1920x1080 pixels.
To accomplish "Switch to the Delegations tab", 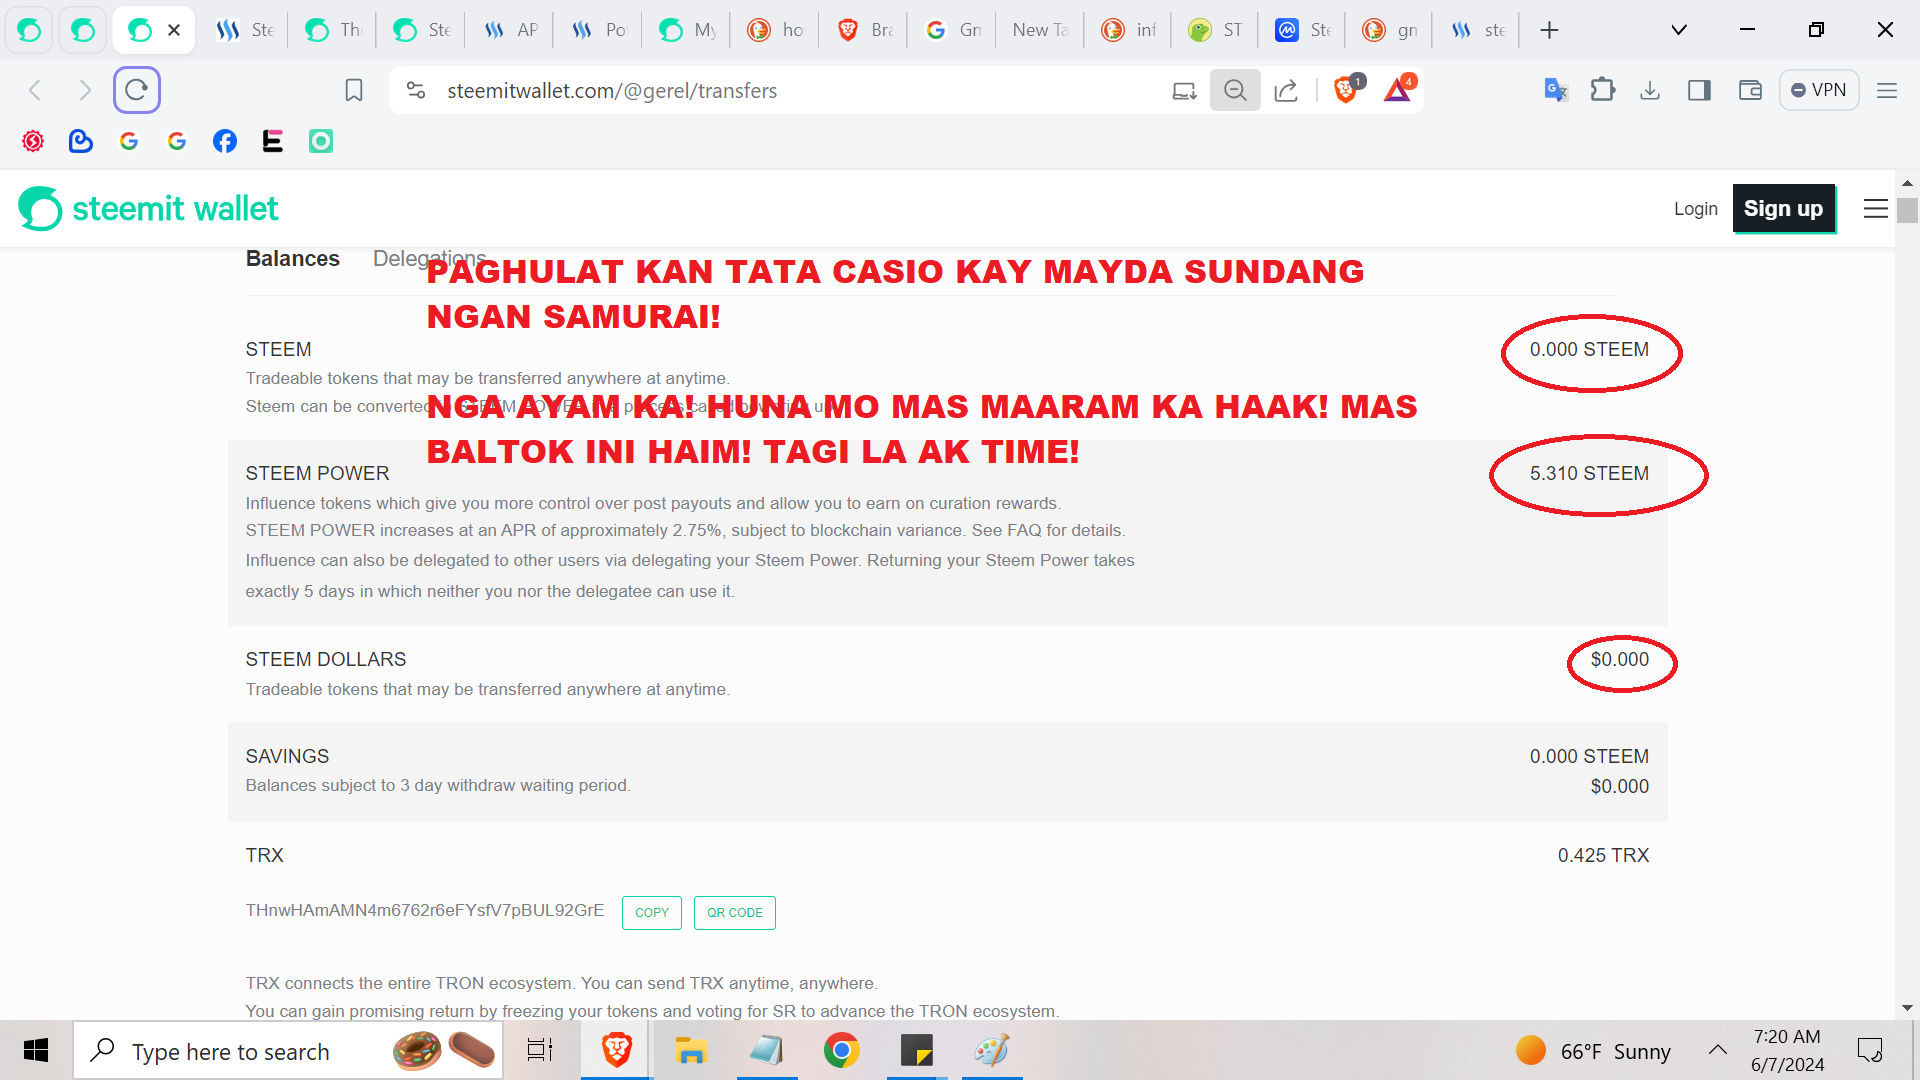I will pyautogui.click(x=430, y=258).
